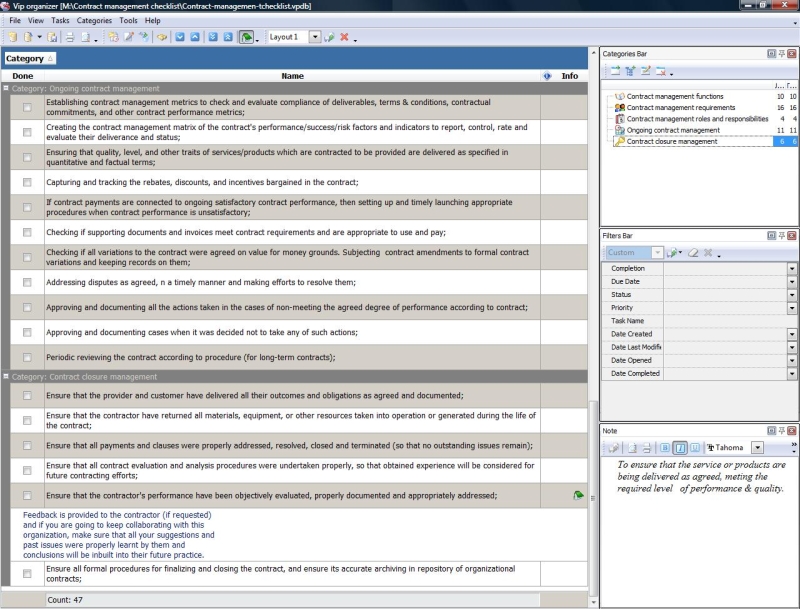800x609 pixels.
Task: Mark 'Ensure that all payments and clauses' as done
Action: coord(27,445)
